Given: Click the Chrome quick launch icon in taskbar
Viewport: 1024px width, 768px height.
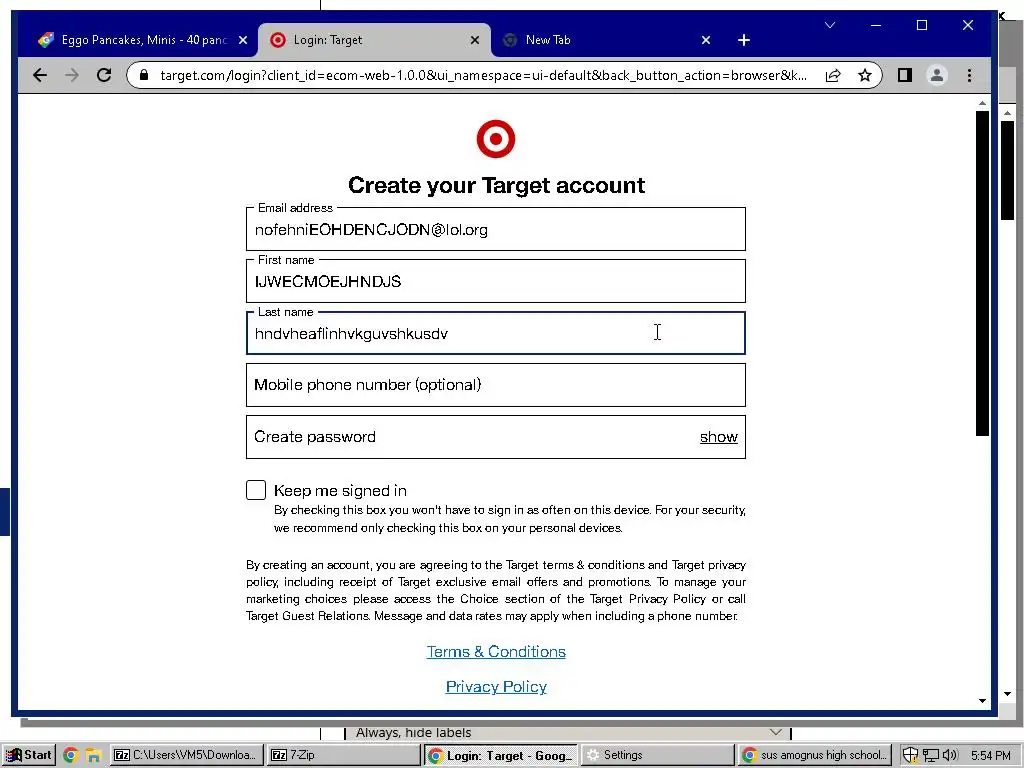Looking at the screenshot, I should (71, 756).
